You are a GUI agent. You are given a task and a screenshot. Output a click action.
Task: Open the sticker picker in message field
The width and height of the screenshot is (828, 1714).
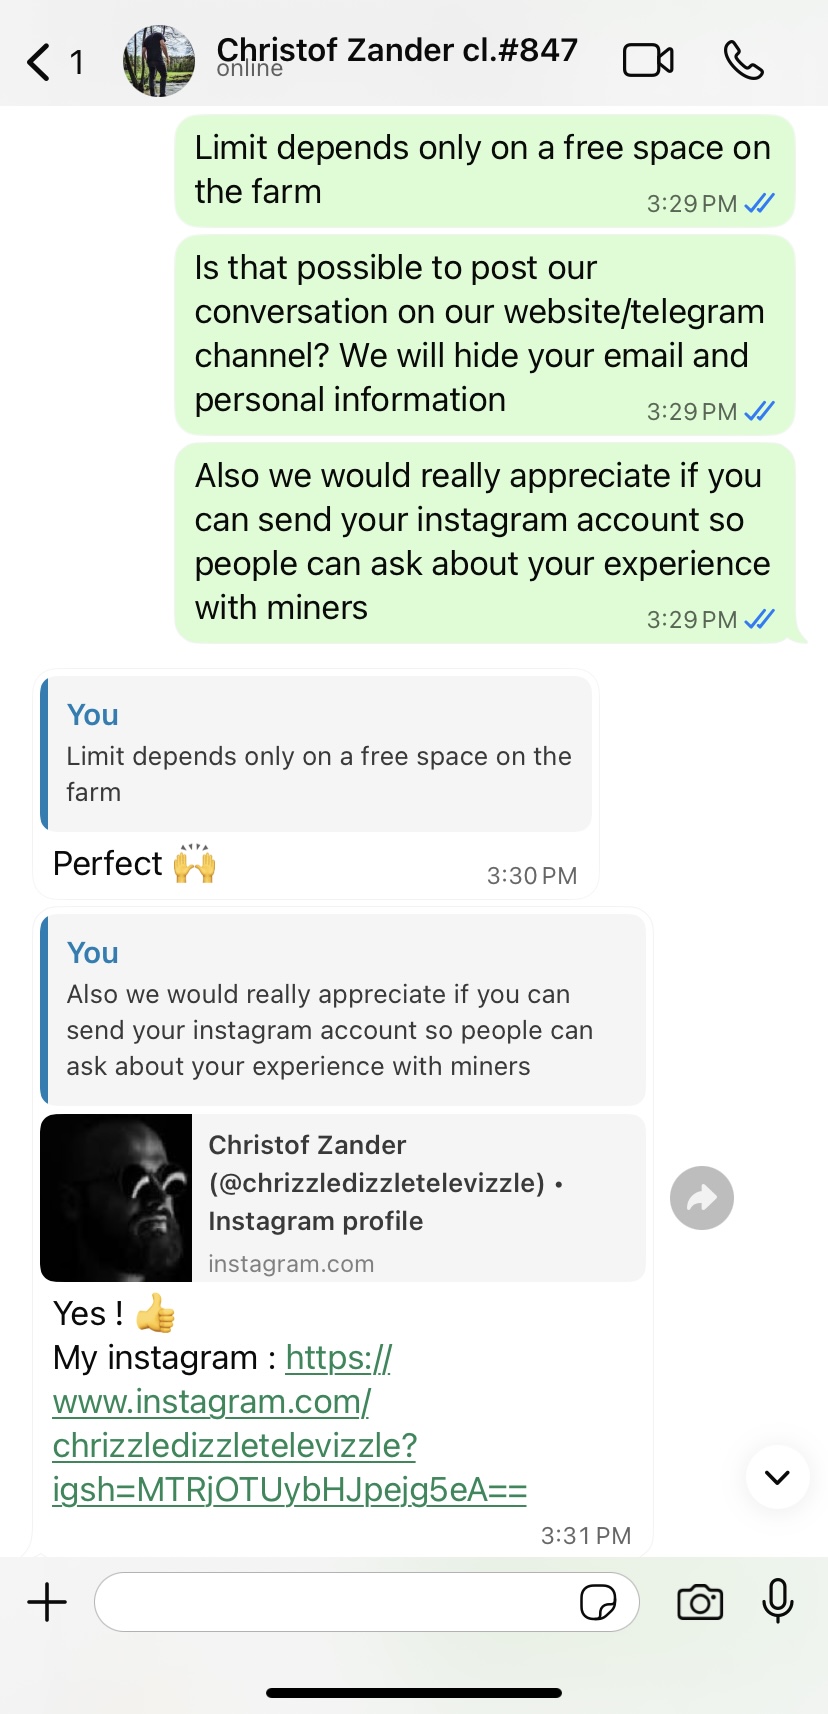click(x=598, y=1602)
